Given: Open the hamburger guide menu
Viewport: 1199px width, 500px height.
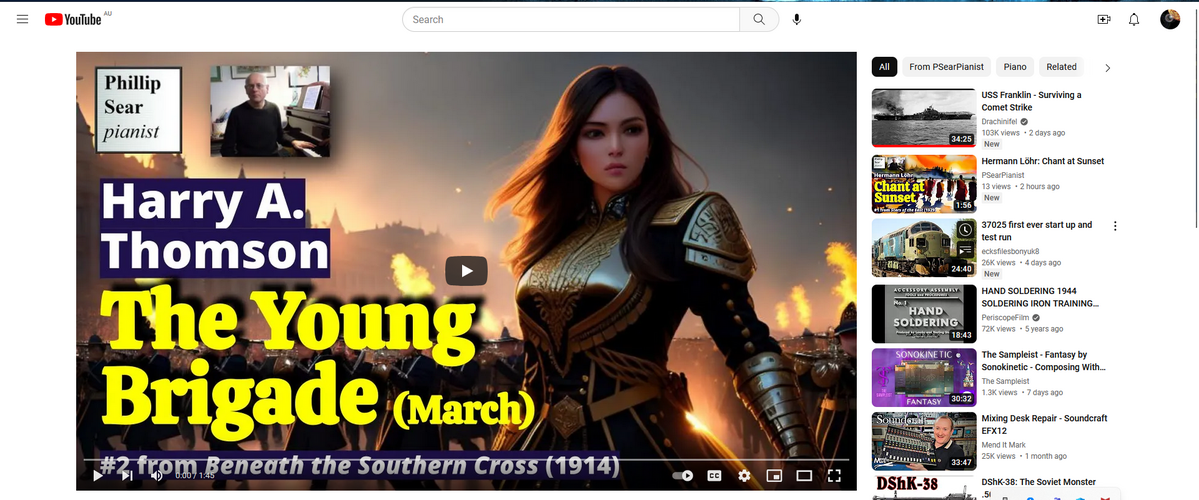Looking at the screenshot, I should pyautogui.click(x=22, y=19).
